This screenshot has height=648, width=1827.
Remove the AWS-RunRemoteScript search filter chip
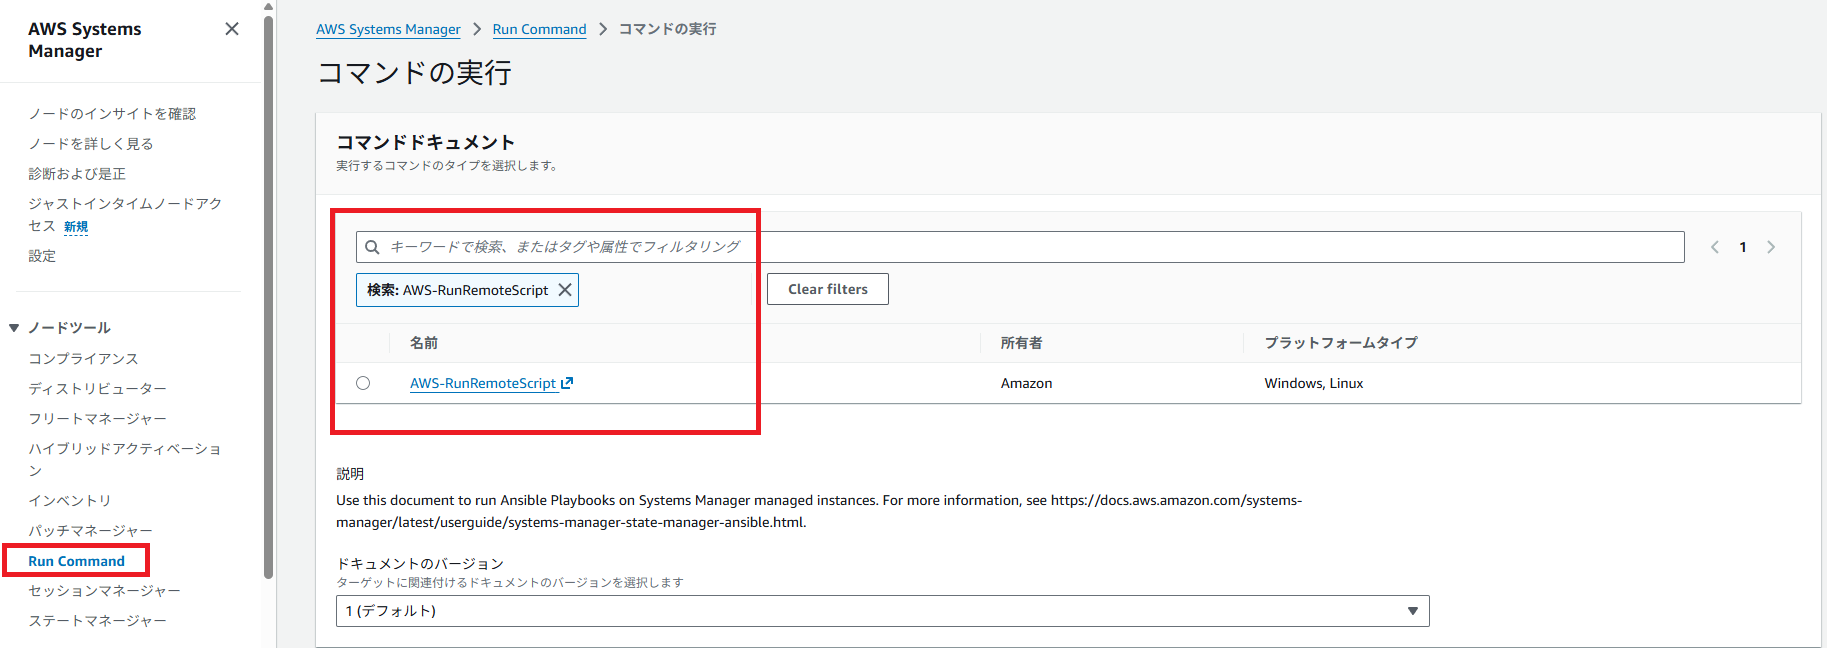(565, 290)
